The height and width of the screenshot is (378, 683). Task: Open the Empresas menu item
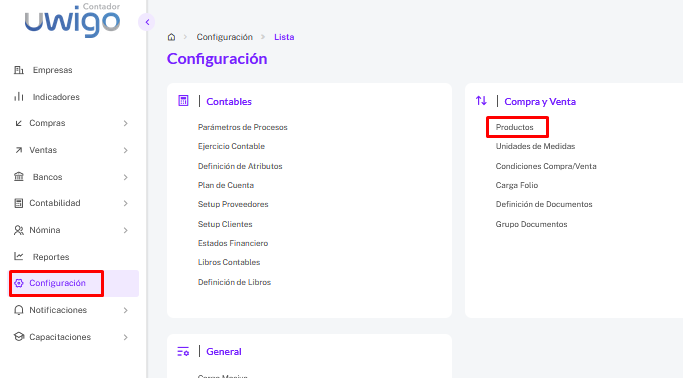(52, 70)
